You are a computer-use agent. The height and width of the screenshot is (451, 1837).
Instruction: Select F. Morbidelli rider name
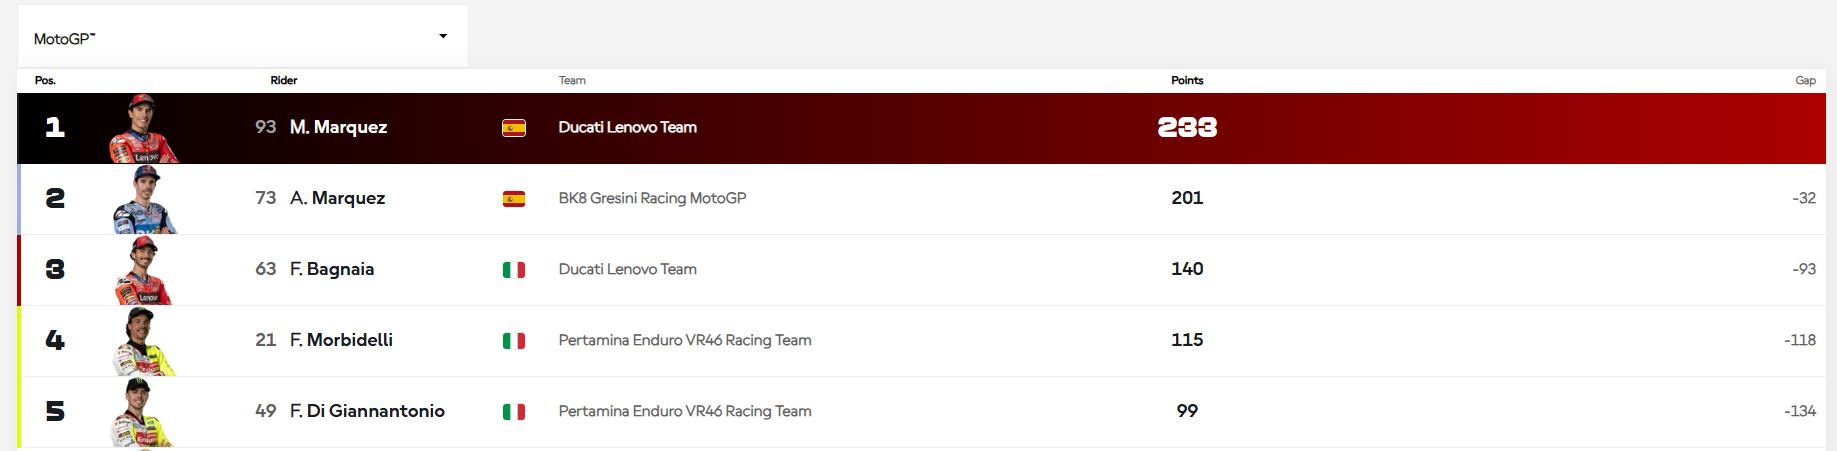tap(341, 340)
